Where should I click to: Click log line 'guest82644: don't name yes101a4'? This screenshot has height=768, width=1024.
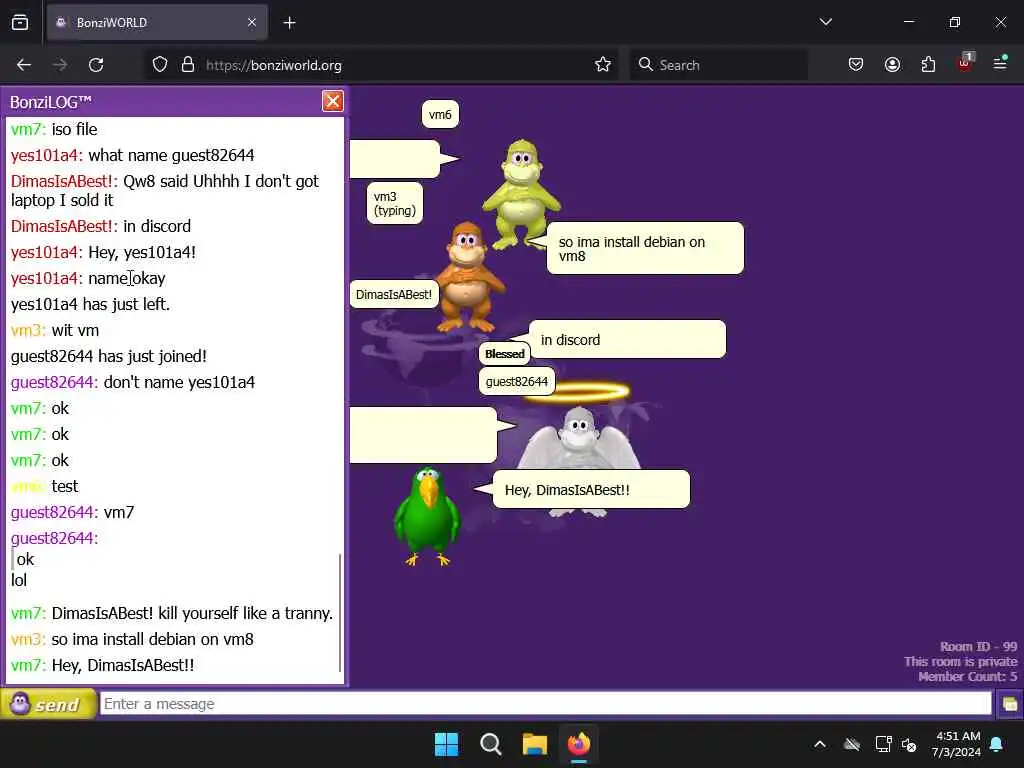[x=133, y=383]
